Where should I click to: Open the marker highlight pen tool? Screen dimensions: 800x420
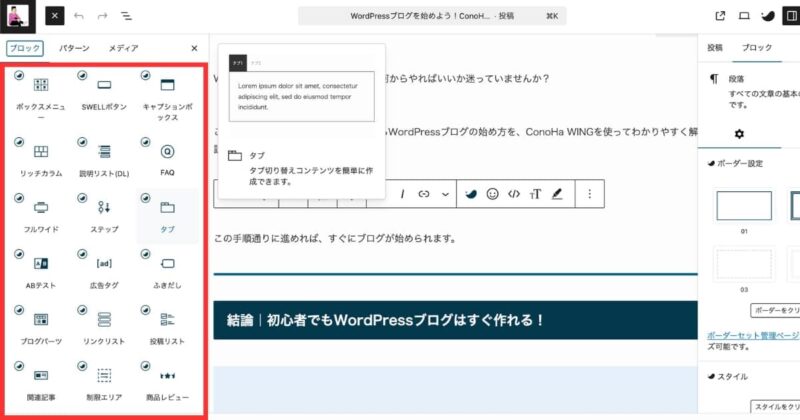(557, 194)
